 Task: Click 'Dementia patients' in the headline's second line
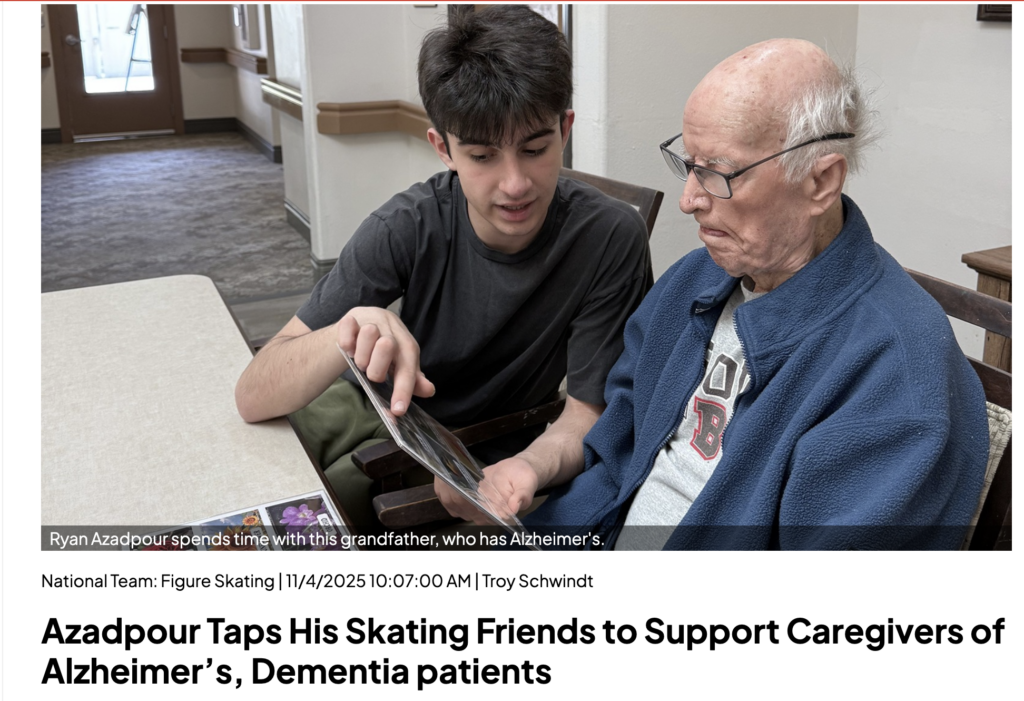(x=401, y=671)
